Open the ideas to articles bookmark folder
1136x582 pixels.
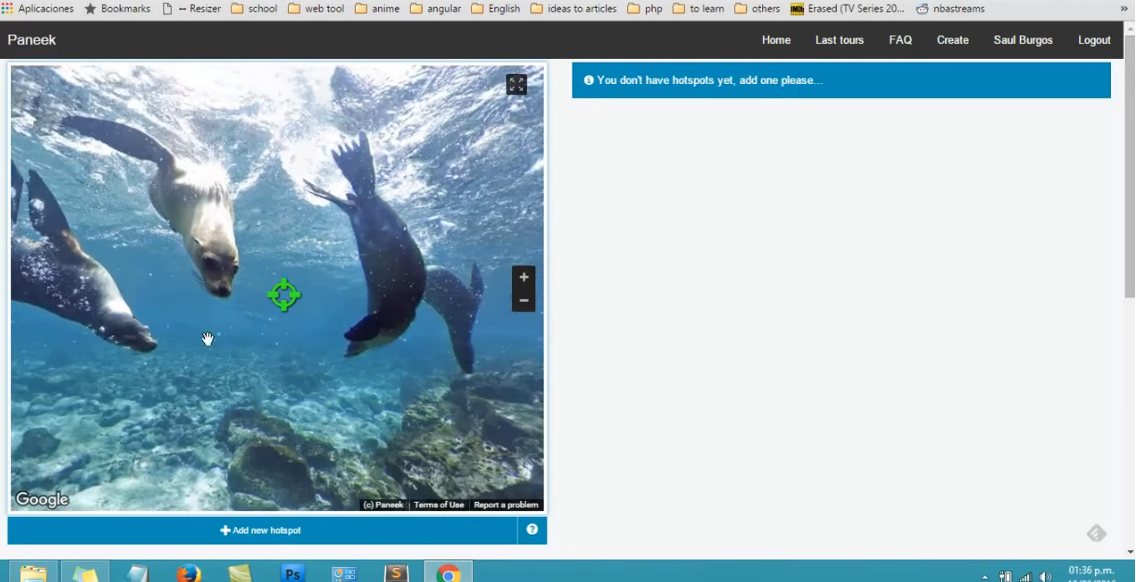[573, 9]
